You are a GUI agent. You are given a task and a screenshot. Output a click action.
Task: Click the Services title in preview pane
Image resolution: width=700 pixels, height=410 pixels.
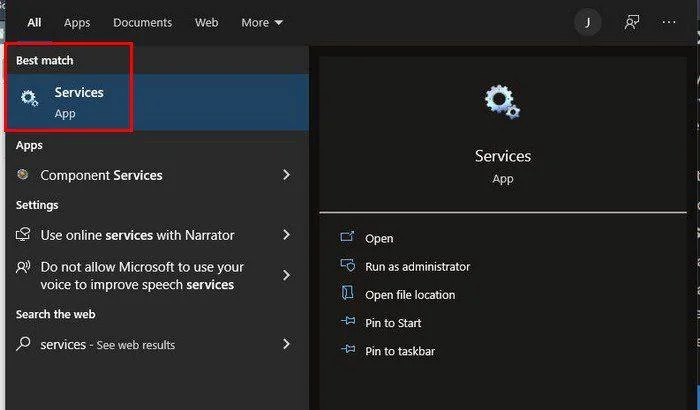coord(503,156)
